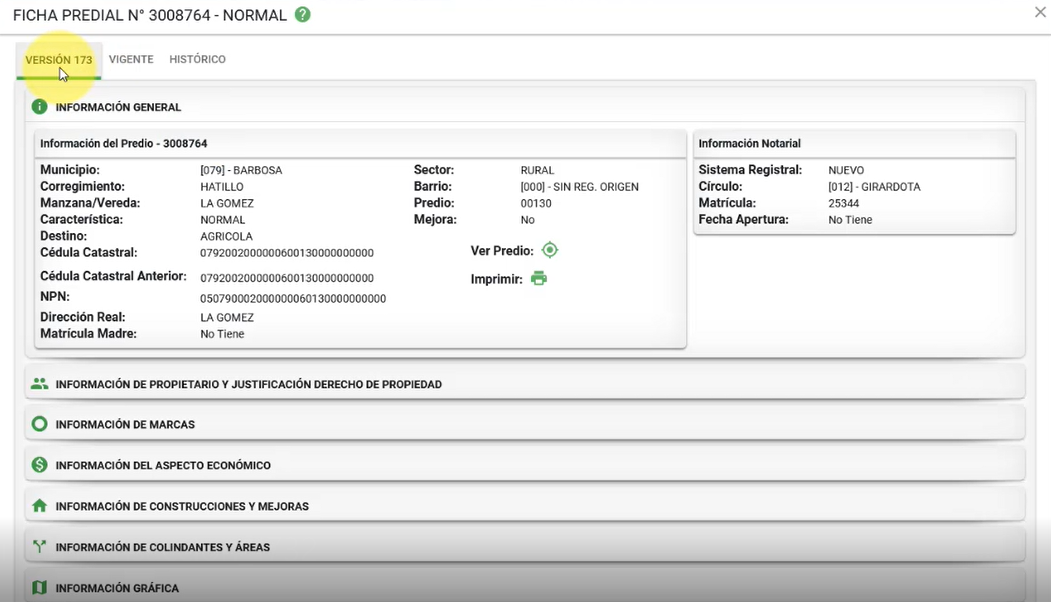
Task: Close the Ficha Predial dialog
Action: 1040,13
